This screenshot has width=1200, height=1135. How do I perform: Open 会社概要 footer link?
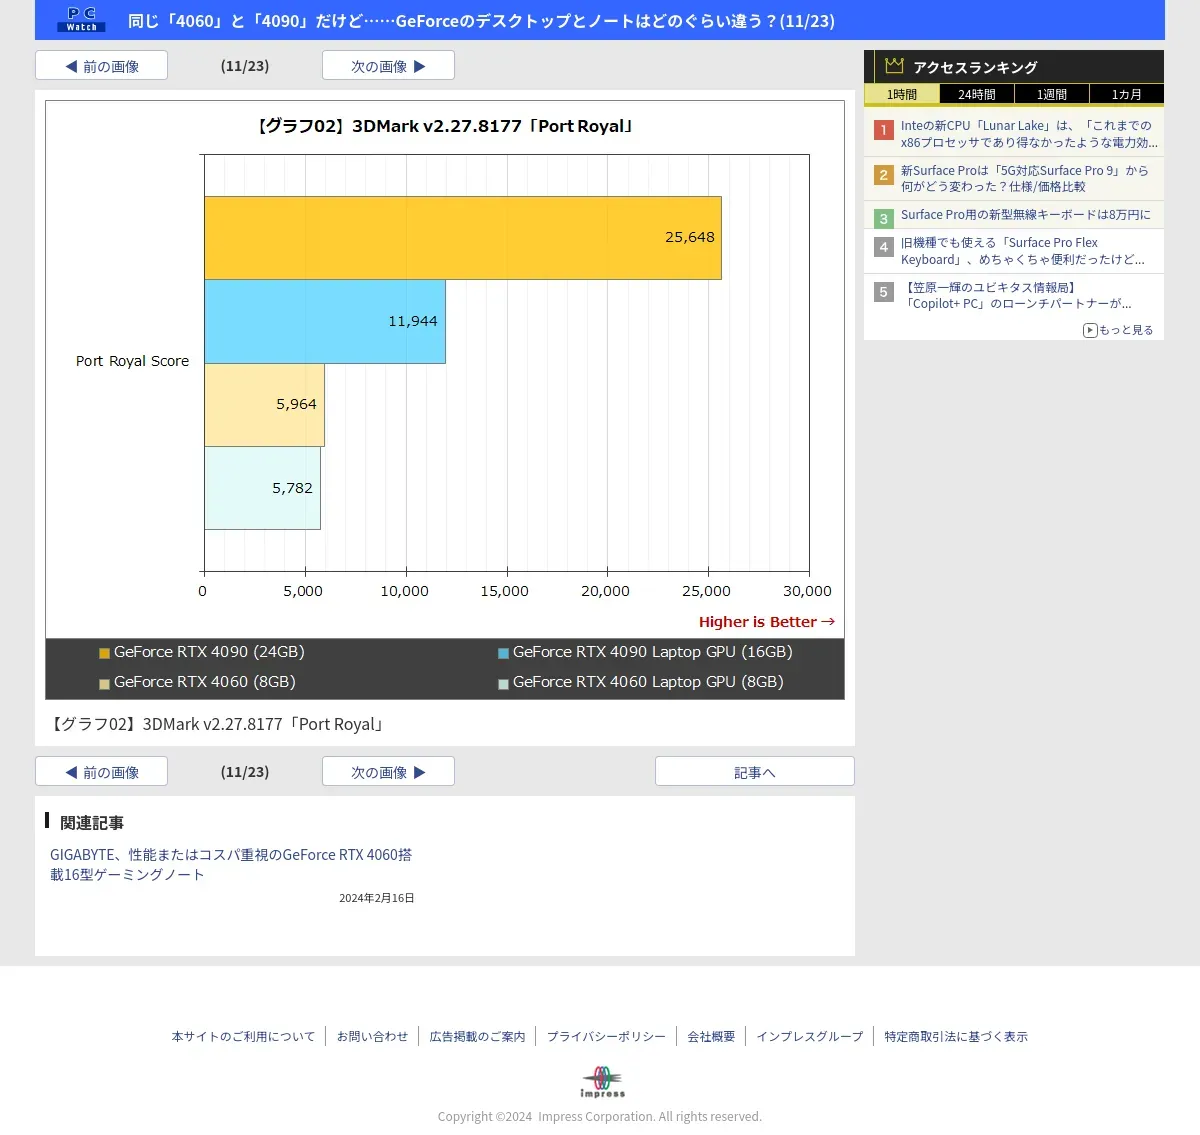[711, 1037]
